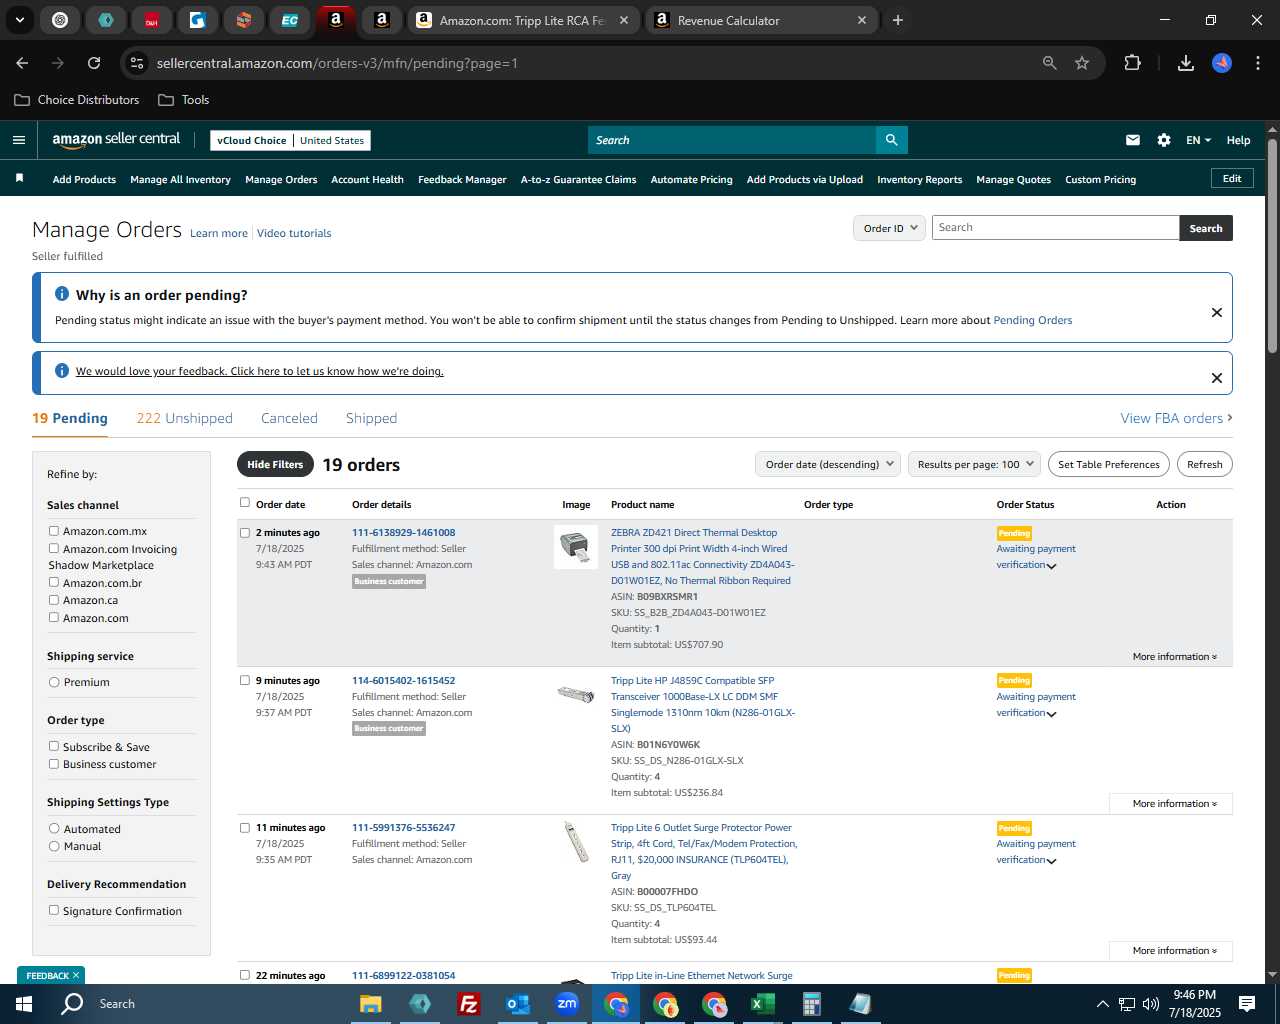Open File Explorer from the taskbar

tap(370, 1004)
